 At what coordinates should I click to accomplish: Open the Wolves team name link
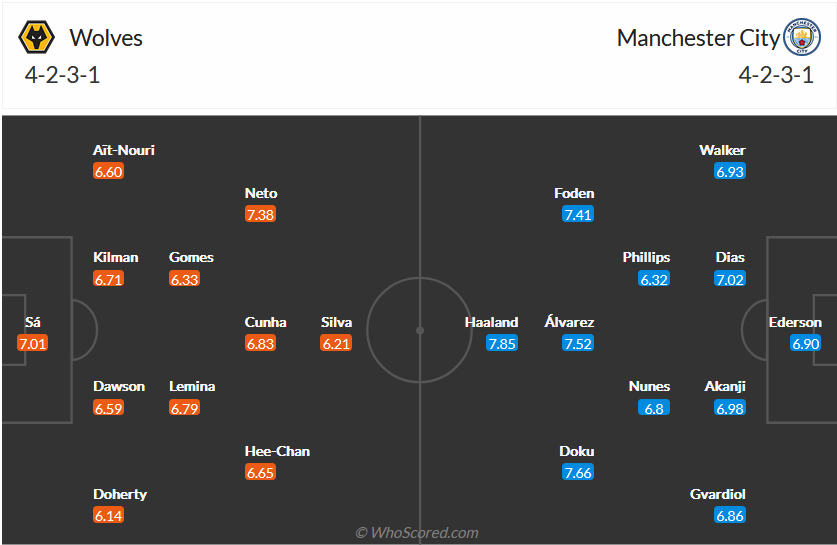coord(106,38)
